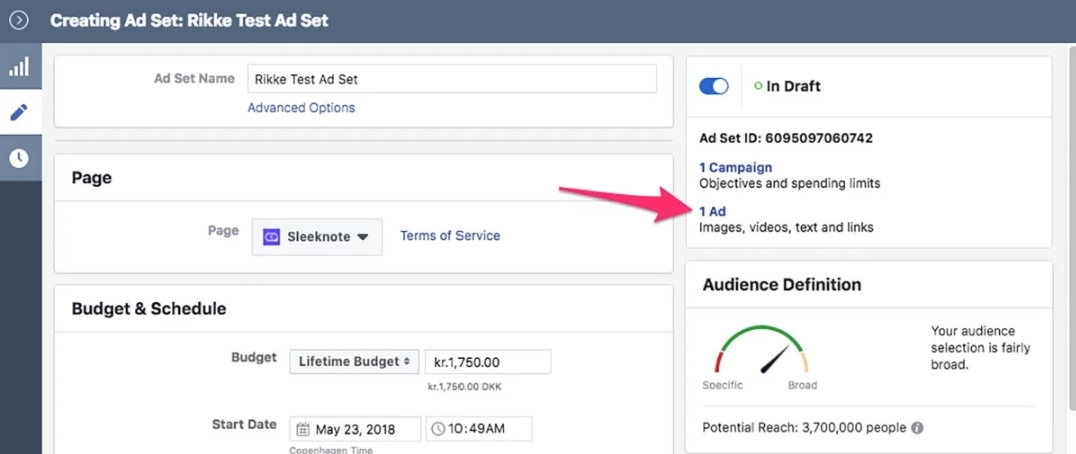This screenshot has height=454, width=1076.
Task: Click the clock icon in start time field
Action: coord(438,430)
